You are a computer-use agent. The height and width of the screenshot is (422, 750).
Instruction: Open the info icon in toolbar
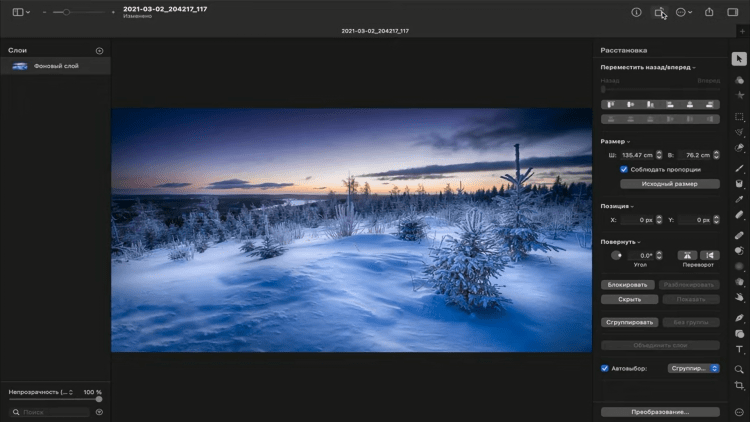coord(636,12)
